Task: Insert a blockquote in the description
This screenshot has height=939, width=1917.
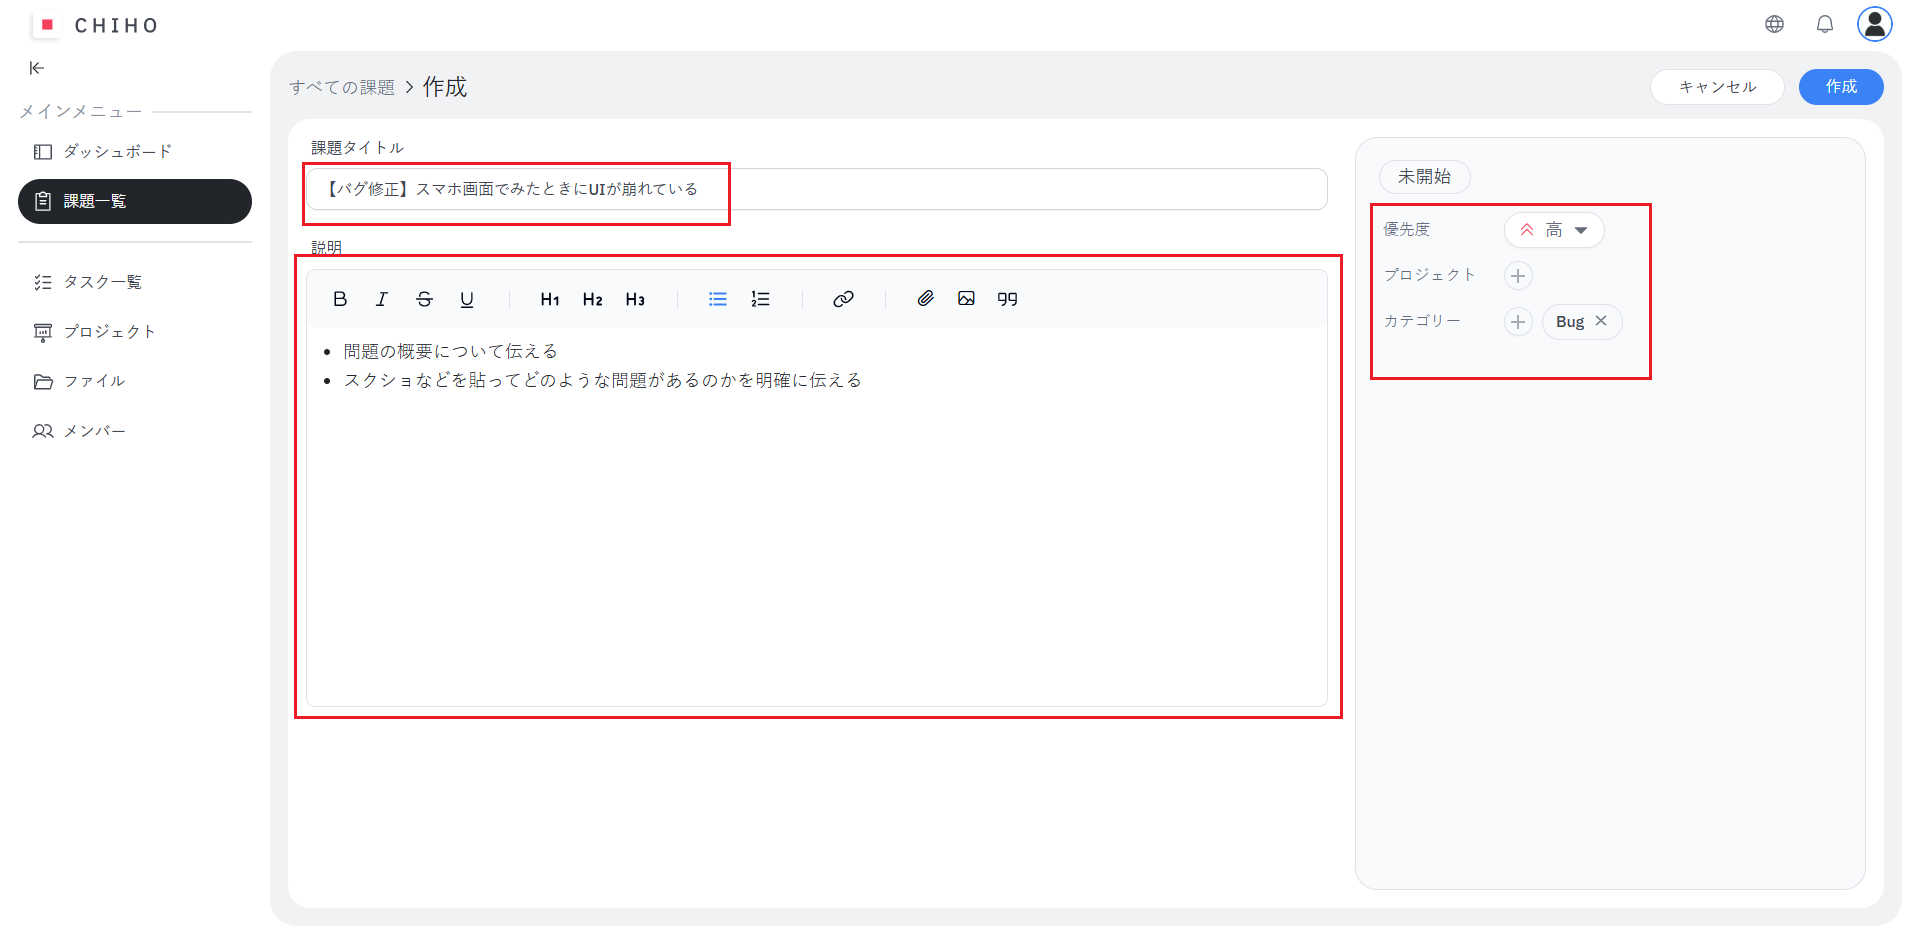Action: coord(1007,299)
